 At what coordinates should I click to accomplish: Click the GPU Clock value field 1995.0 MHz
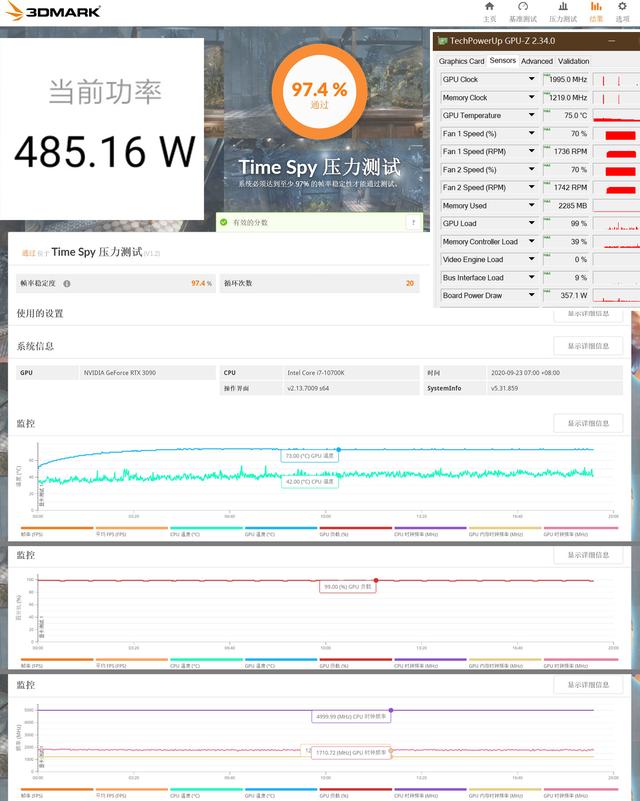566,79
